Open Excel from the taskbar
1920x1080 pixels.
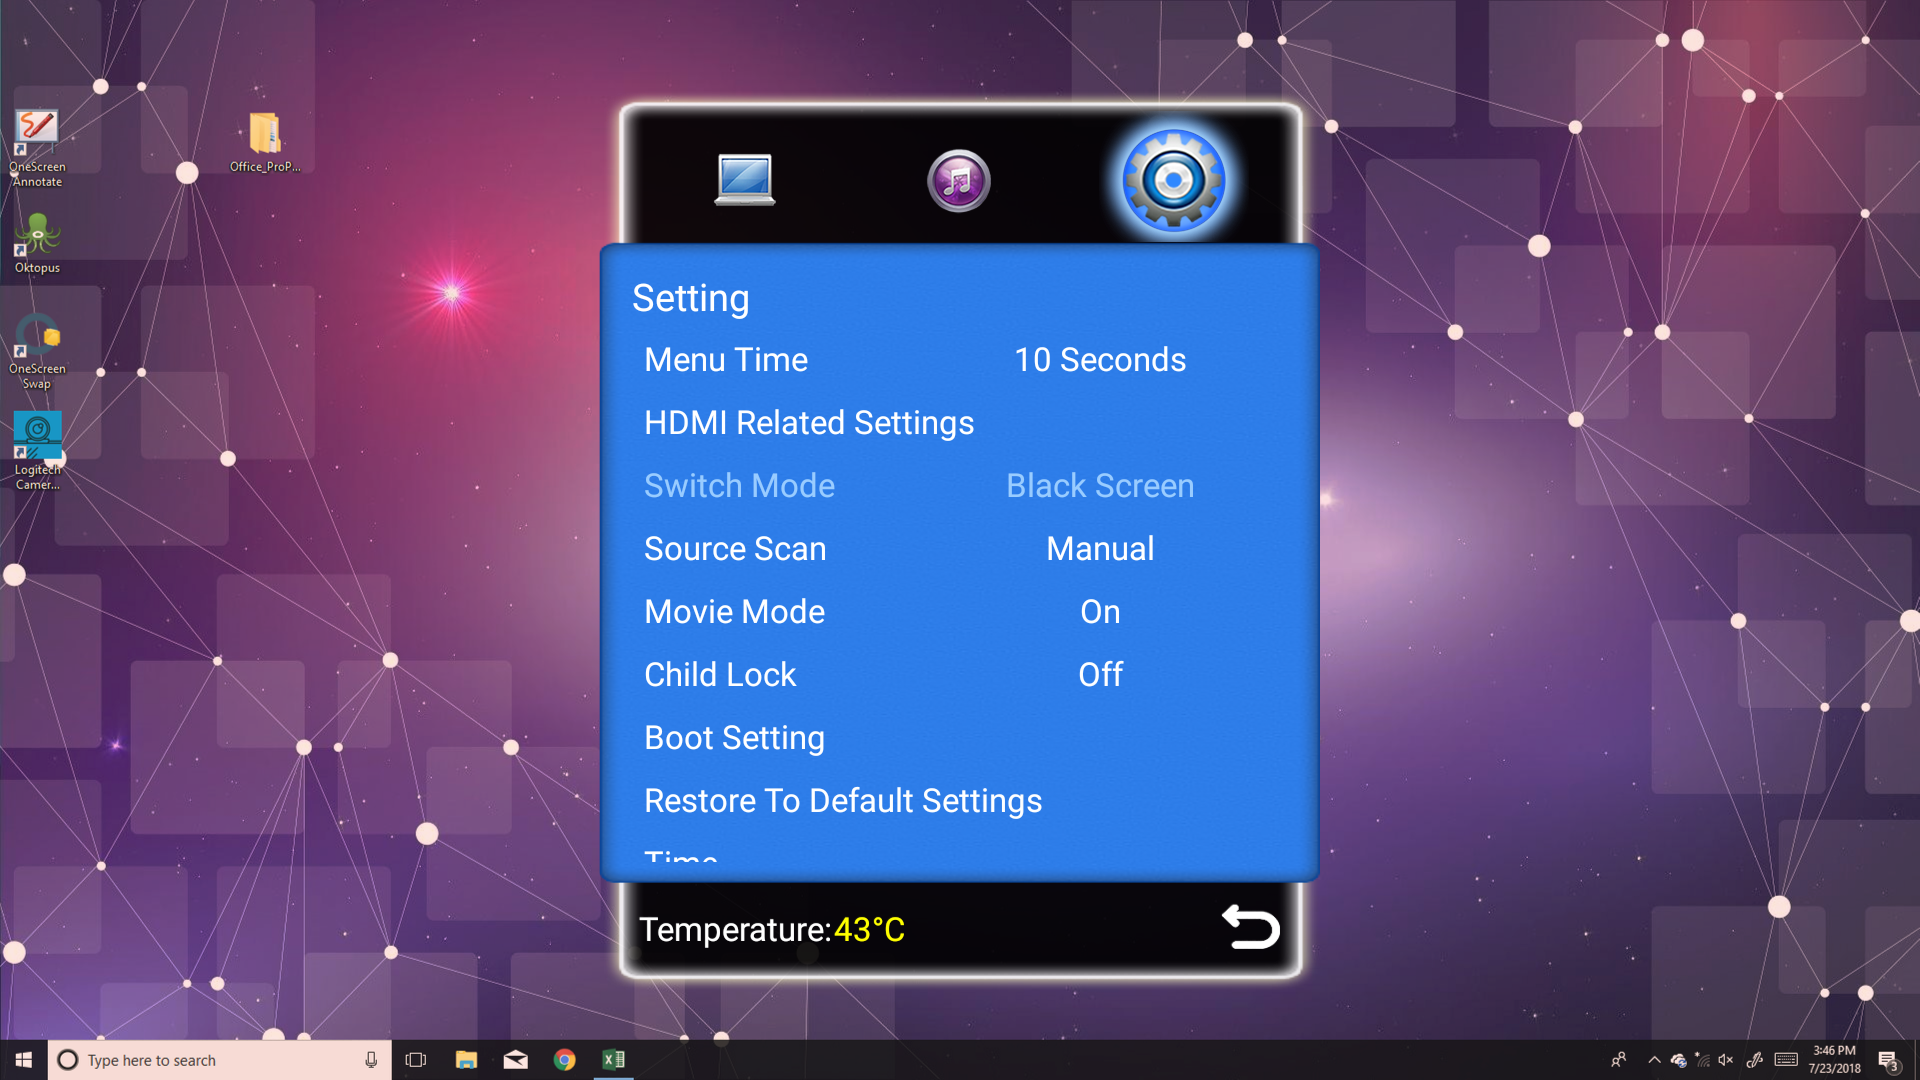tap(613, 1060)
